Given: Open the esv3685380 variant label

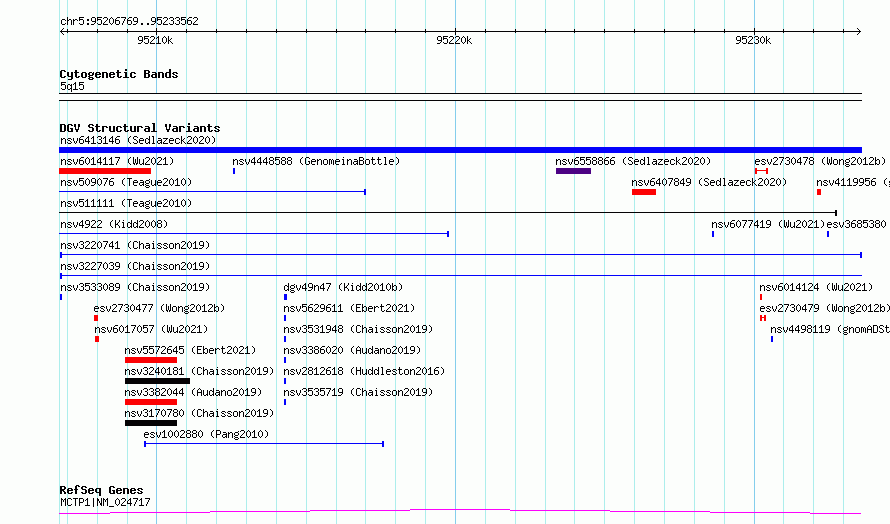Looking at the screenshot, I should coord(857,224).
